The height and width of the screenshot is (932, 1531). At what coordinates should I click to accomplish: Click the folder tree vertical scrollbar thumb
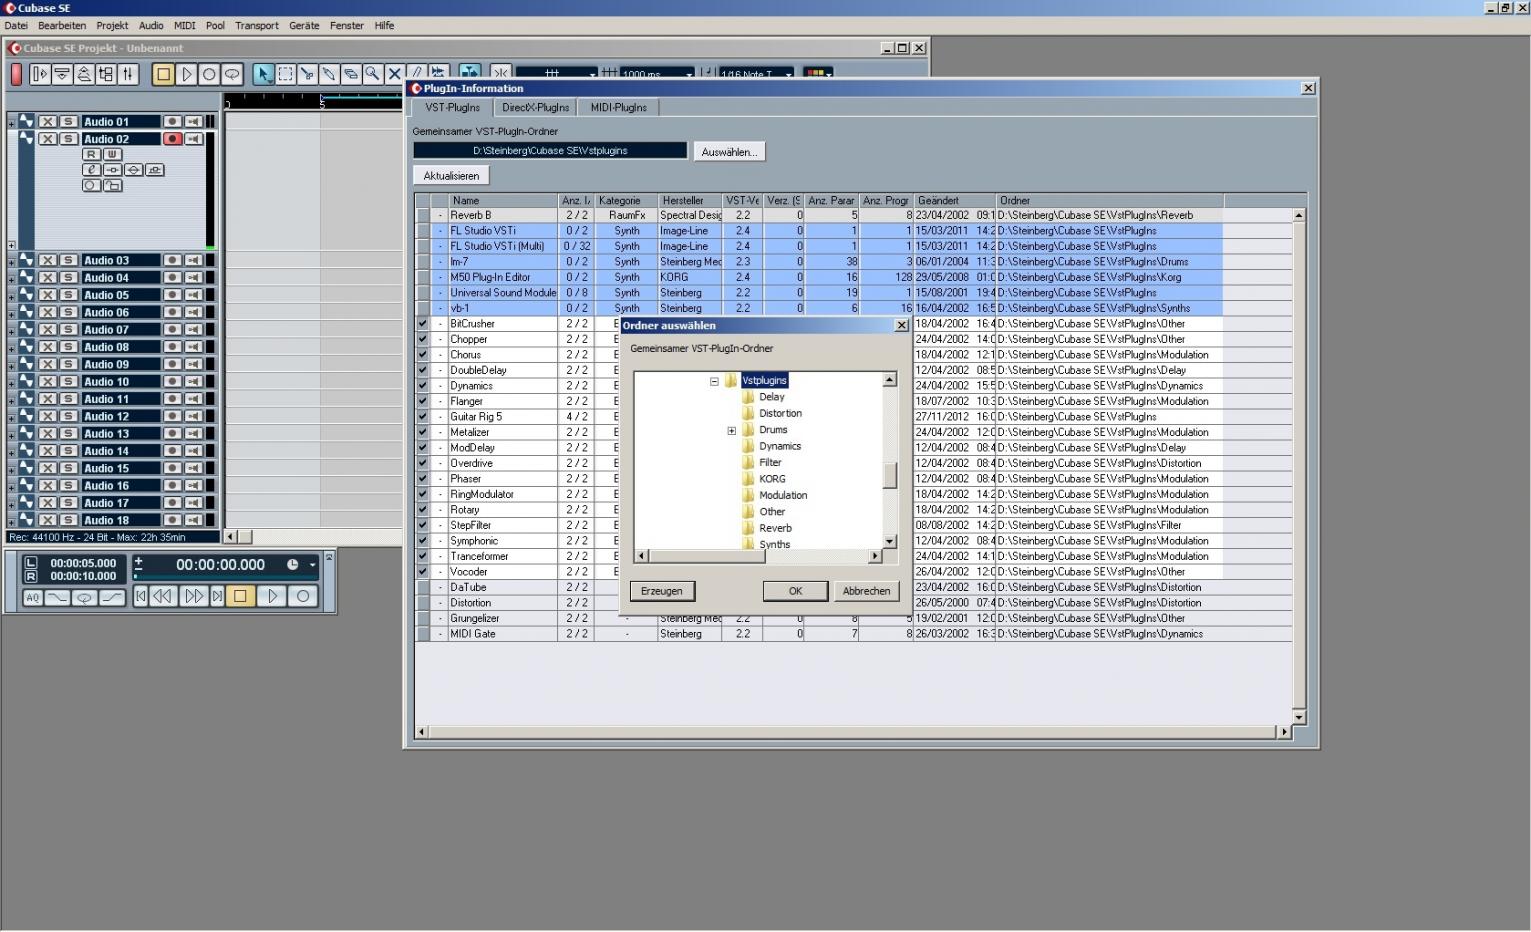coord(889,476)
